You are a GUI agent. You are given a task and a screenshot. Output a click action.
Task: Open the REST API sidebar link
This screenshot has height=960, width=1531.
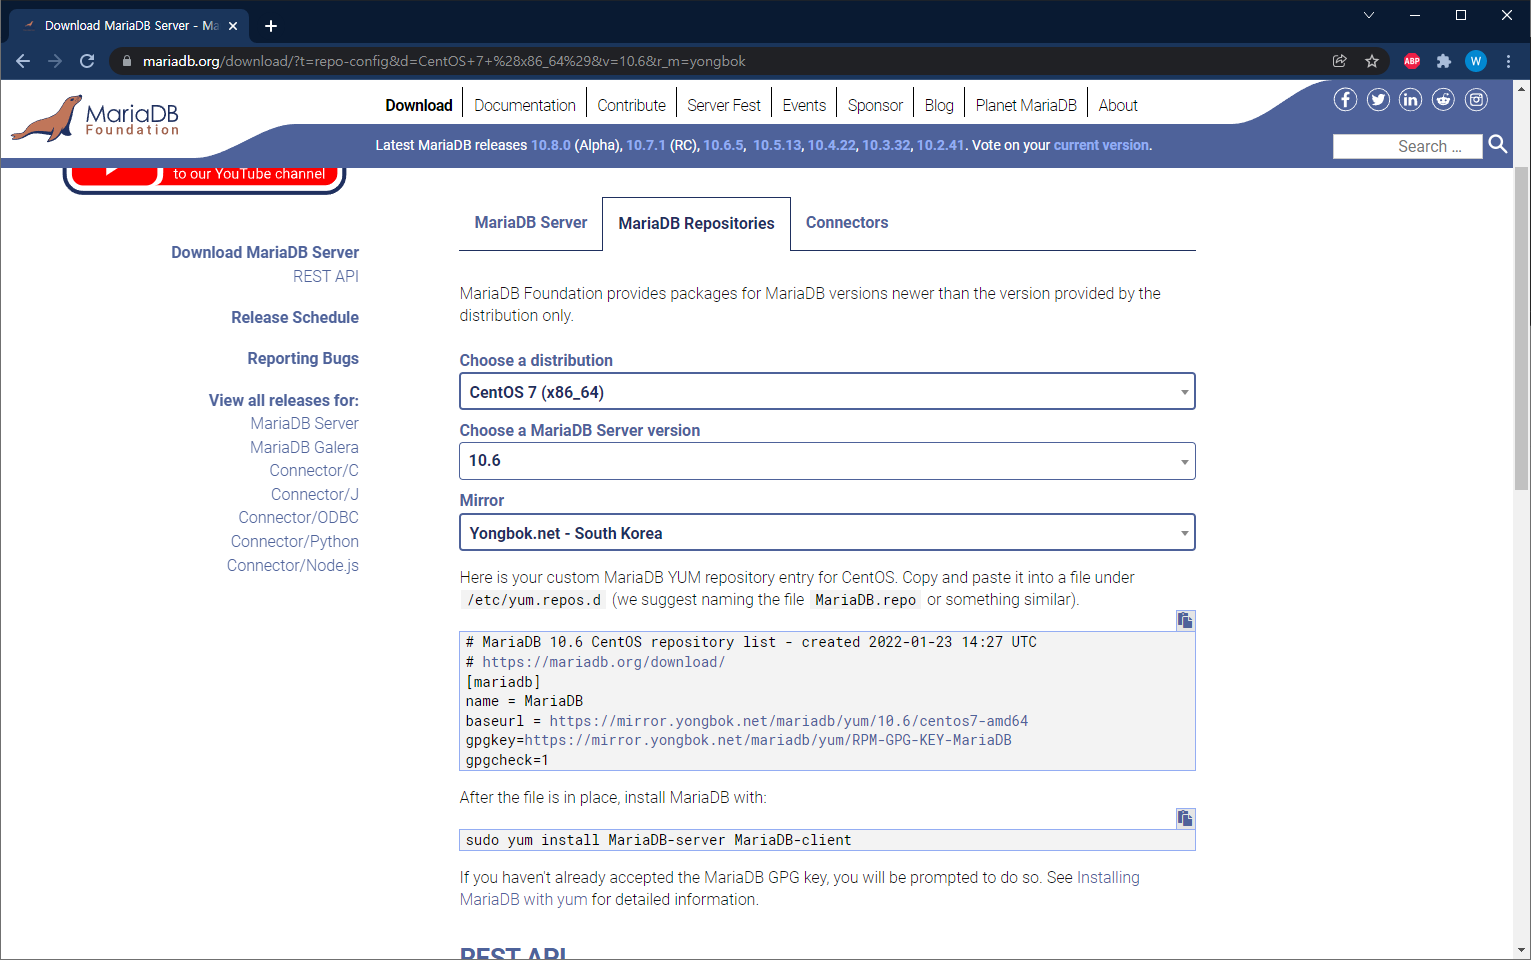click(326, 277)
